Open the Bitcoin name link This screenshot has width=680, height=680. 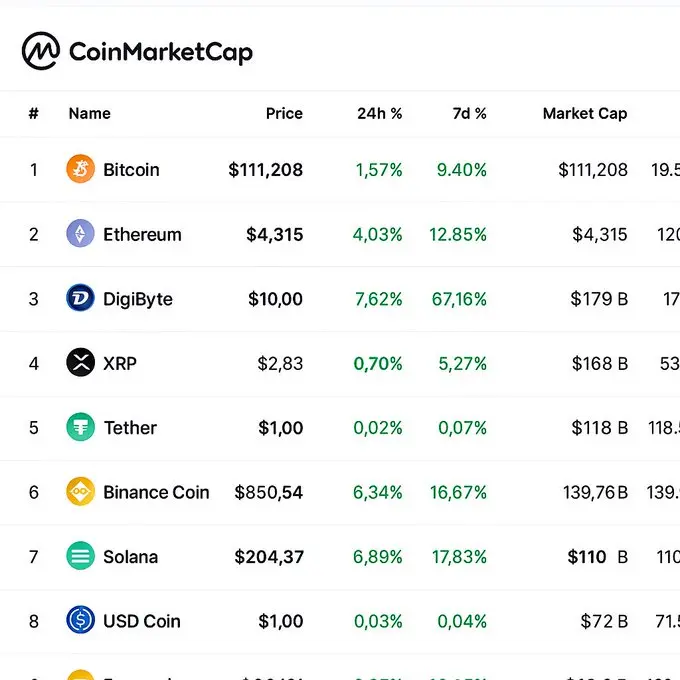click(x=131, y=170)
